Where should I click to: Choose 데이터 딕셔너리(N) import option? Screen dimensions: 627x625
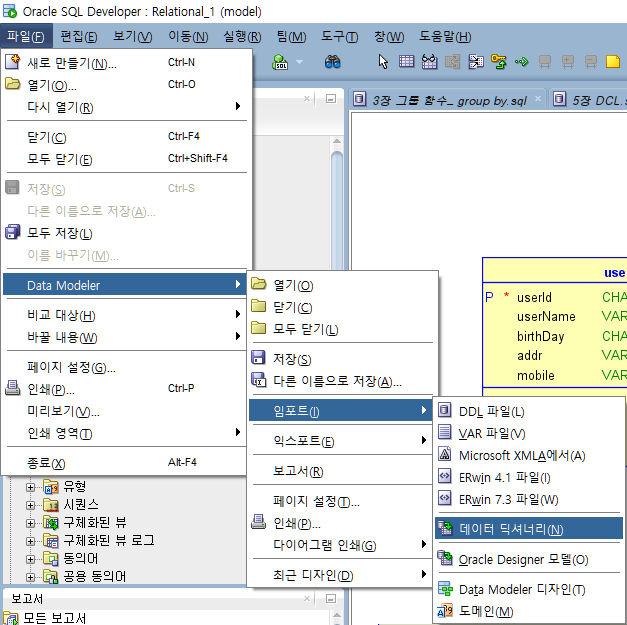point(529,529)
